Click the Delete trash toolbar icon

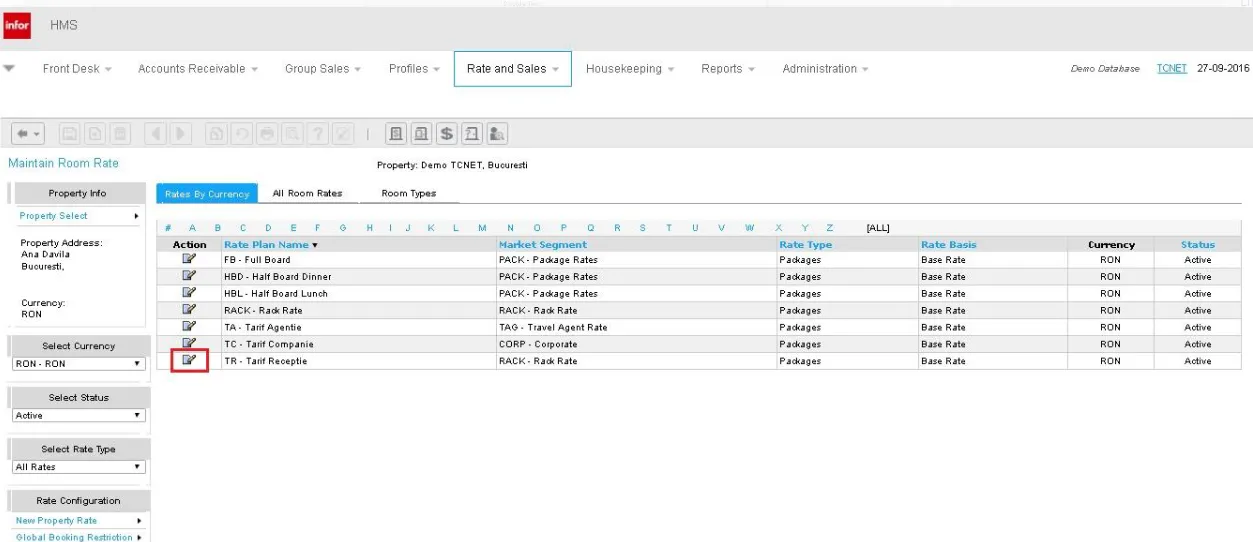pos(120,133)
